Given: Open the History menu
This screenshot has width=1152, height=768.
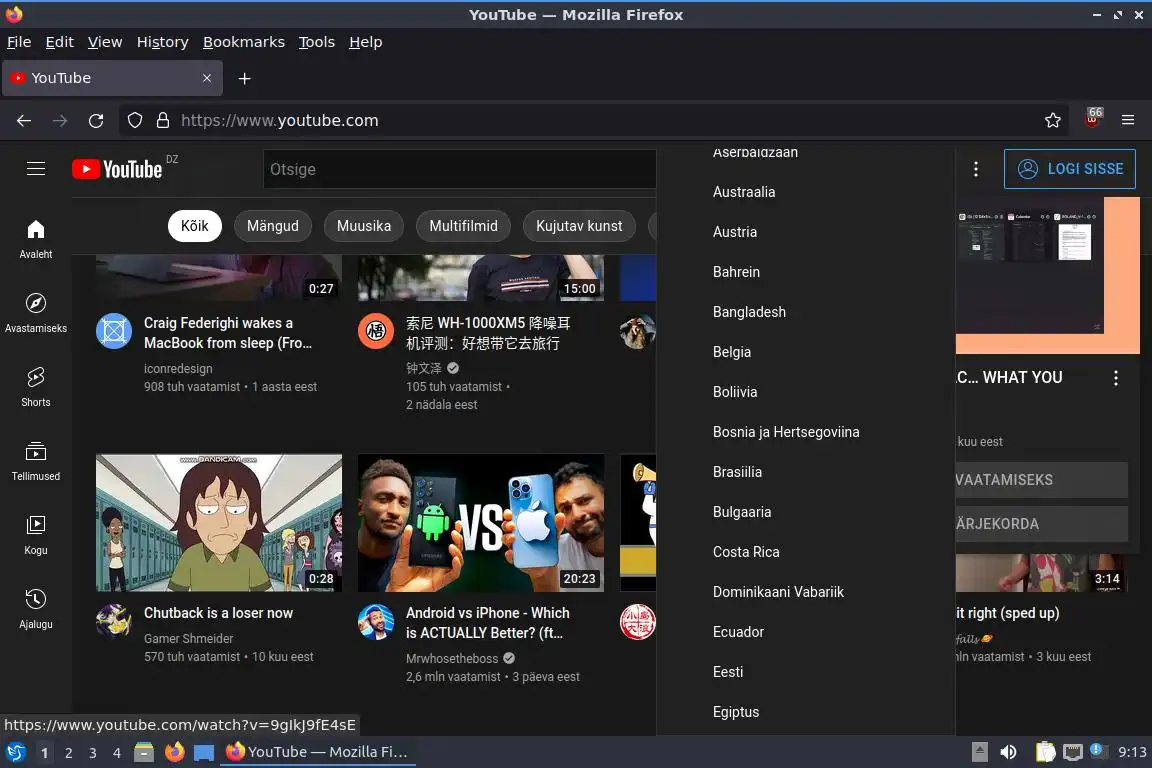Looking at the screenshot, I should [162, 43].
